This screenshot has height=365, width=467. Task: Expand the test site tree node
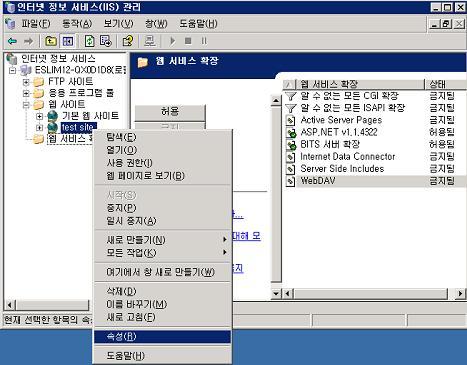[39, 127]
